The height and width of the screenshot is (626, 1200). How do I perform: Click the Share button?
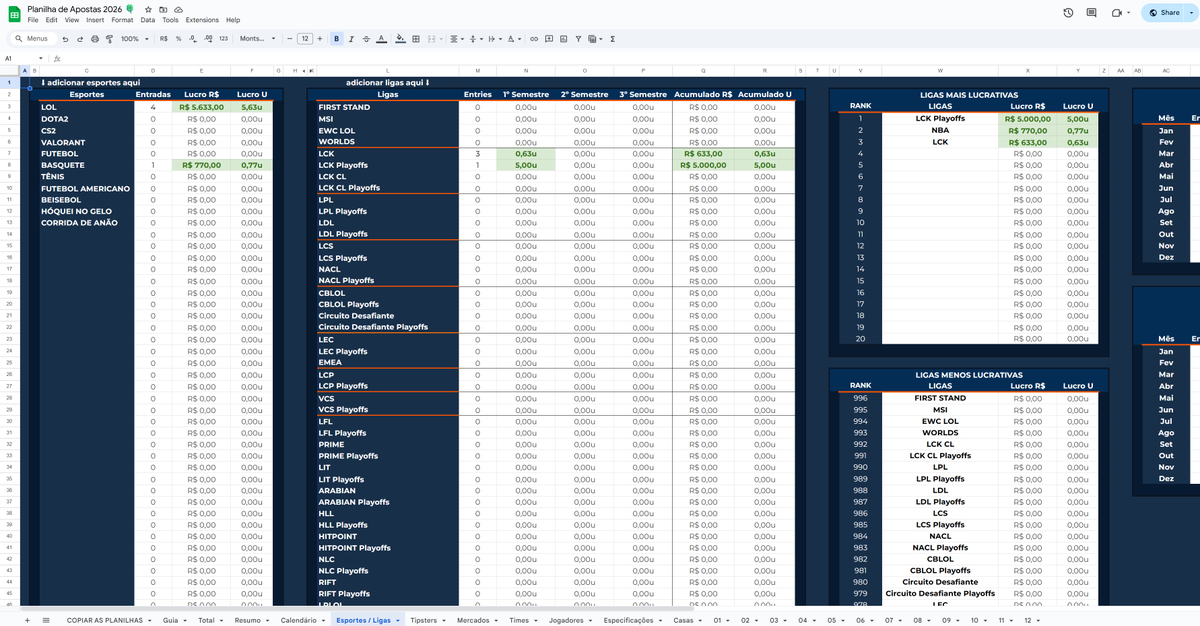coord(1162,13)
